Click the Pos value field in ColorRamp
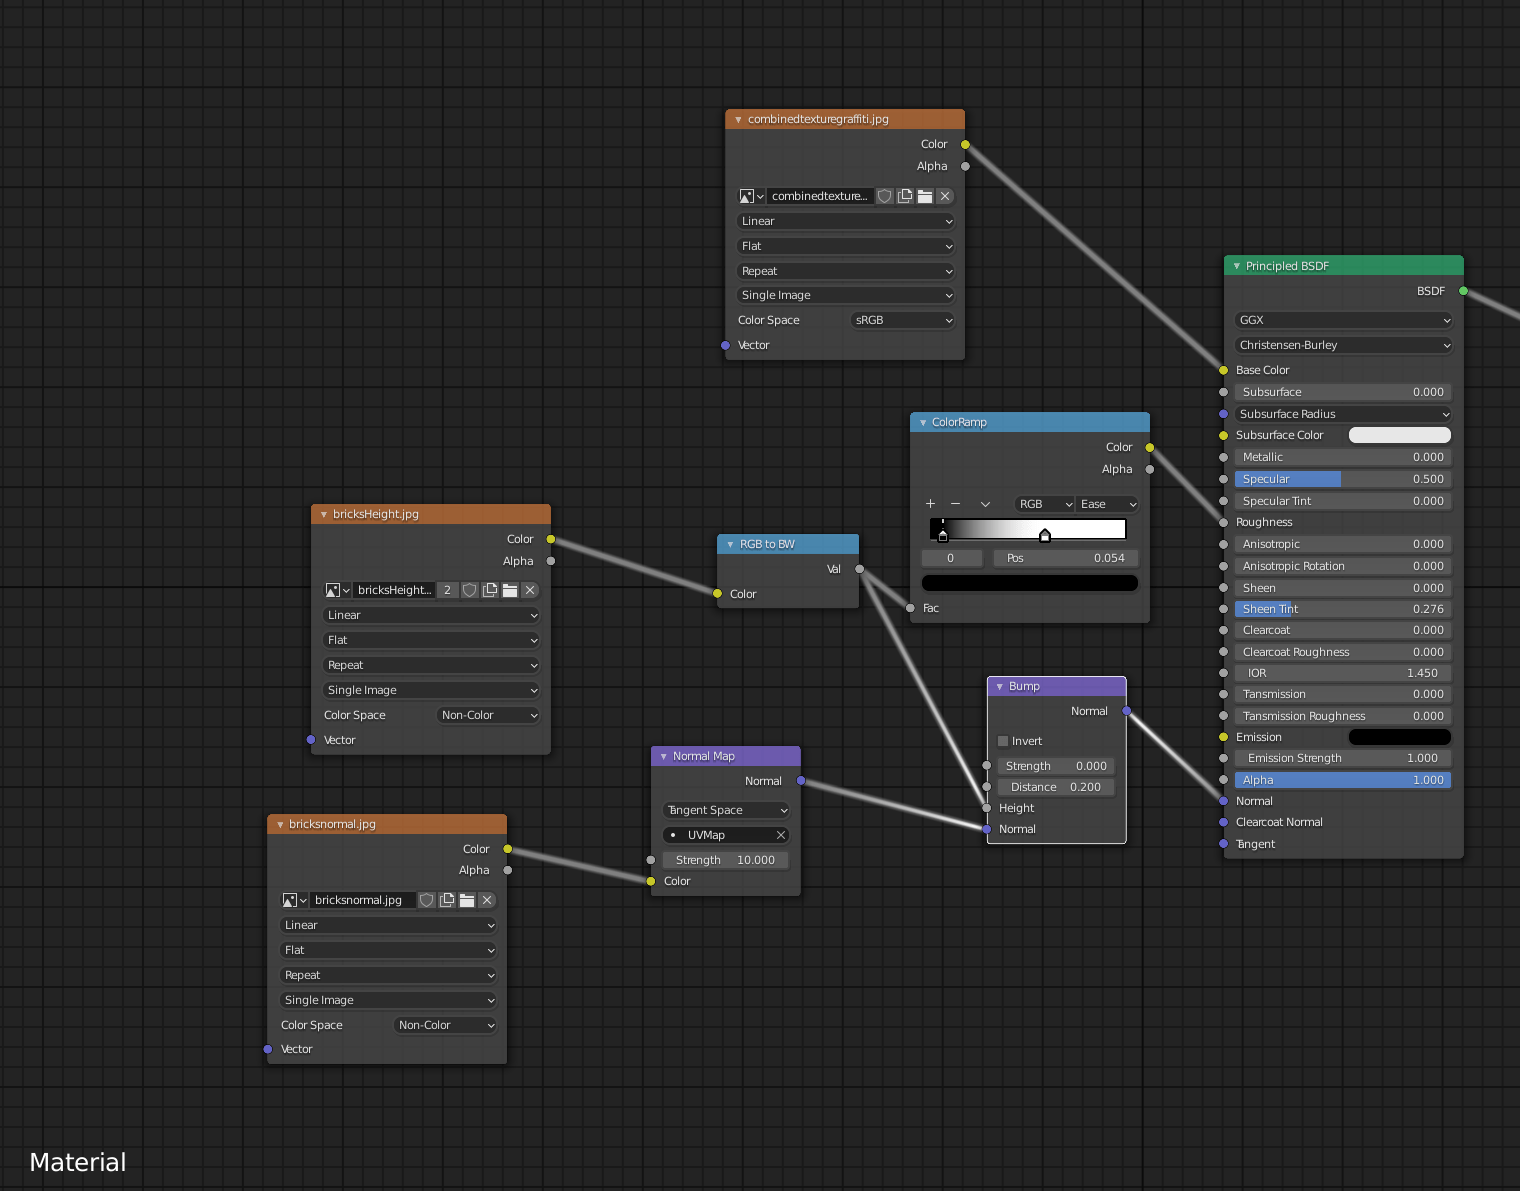Screen dimensions: 1520x1191 click(x=1065, y=558)
